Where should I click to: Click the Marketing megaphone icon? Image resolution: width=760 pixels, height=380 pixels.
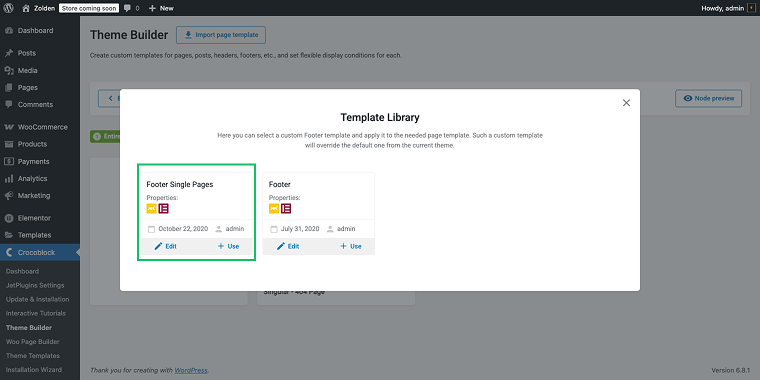(x=8, y=196)
